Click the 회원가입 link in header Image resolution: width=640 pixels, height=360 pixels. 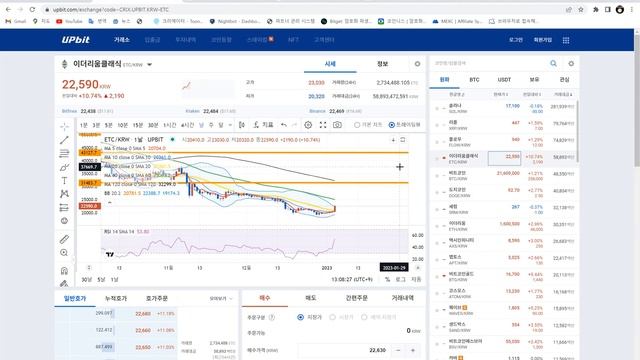tap(542, 40)
